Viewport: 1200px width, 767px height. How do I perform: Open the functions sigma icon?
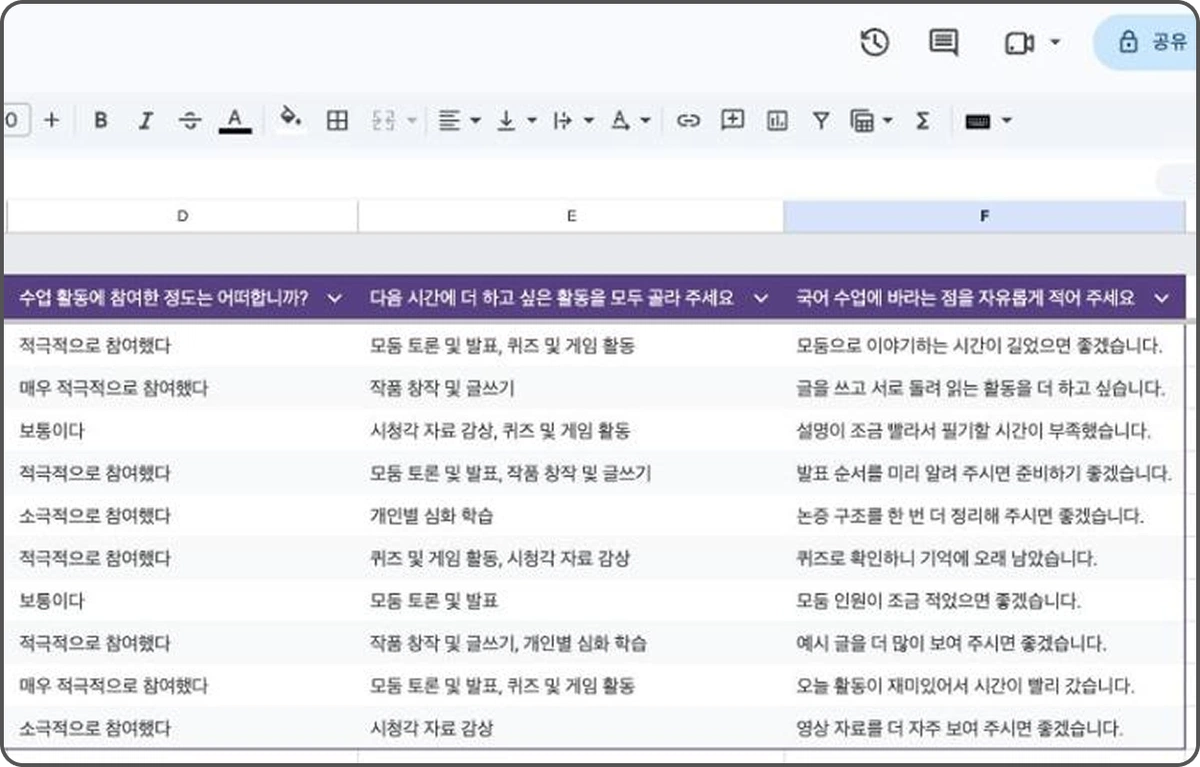pyautogui.click(x=922, y=120)
